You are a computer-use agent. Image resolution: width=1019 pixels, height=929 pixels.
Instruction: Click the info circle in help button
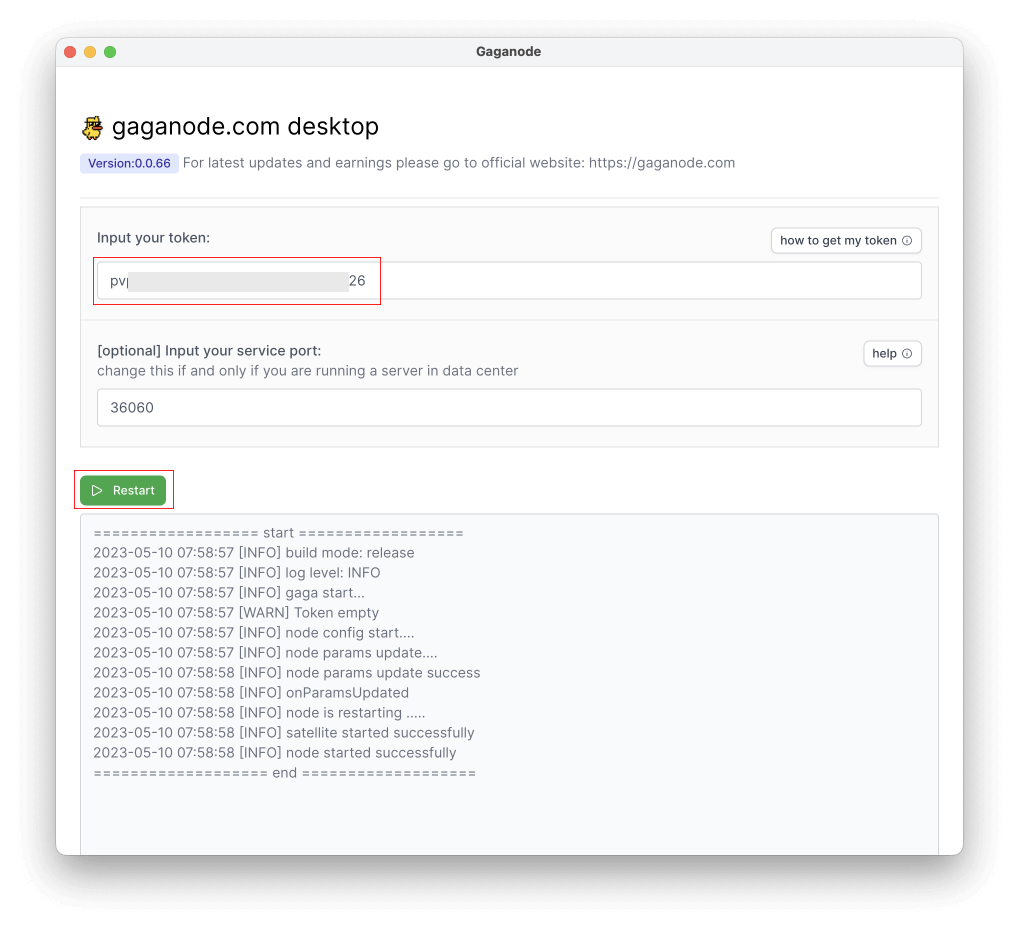(907, 354)
